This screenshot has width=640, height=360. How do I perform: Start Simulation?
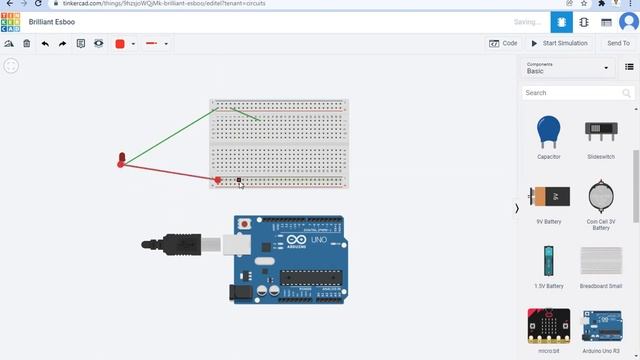pyautogui.click(x=559, y=43)
